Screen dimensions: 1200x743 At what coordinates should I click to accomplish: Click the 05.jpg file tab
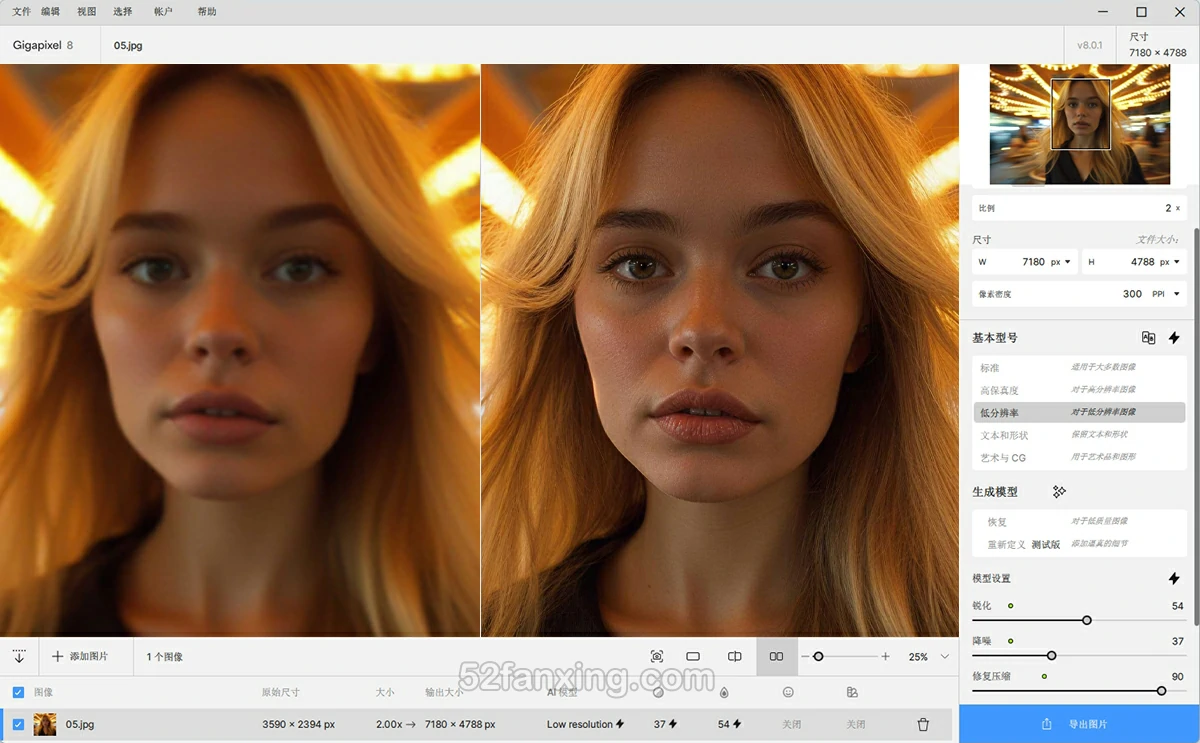pos(128,45)
